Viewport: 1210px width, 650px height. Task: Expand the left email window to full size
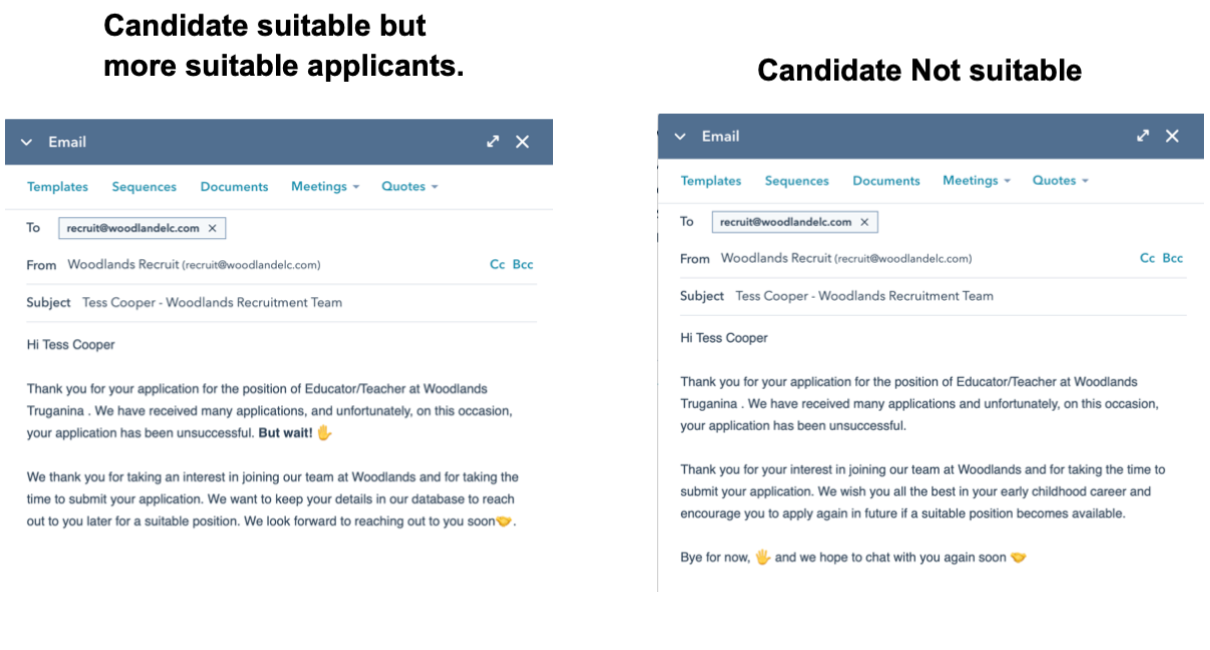[493, 142]
